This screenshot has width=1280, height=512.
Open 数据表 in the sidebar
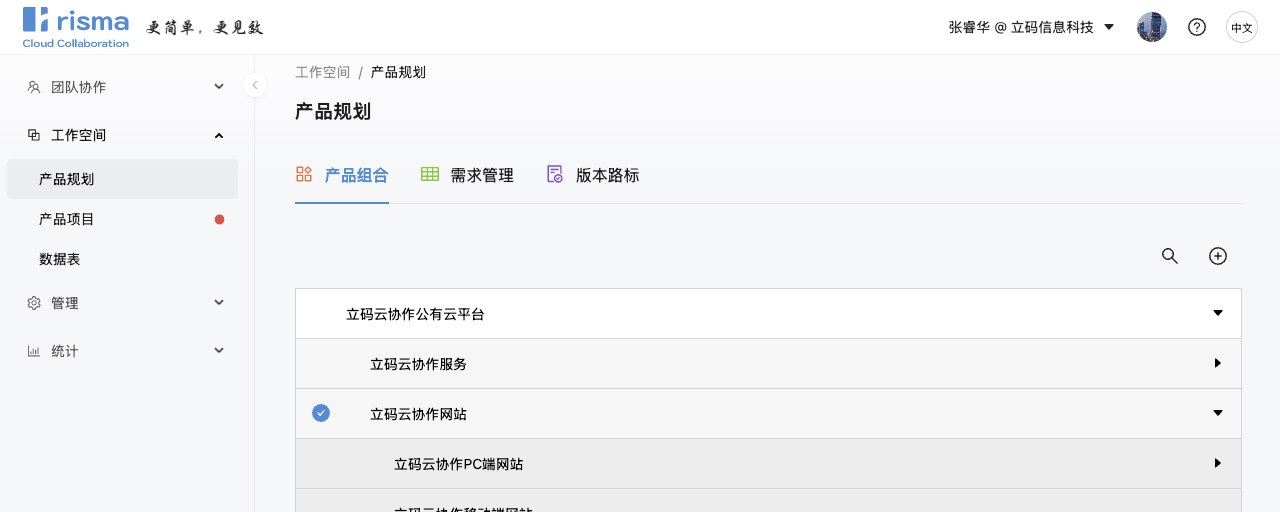click(x=60, y=259)
